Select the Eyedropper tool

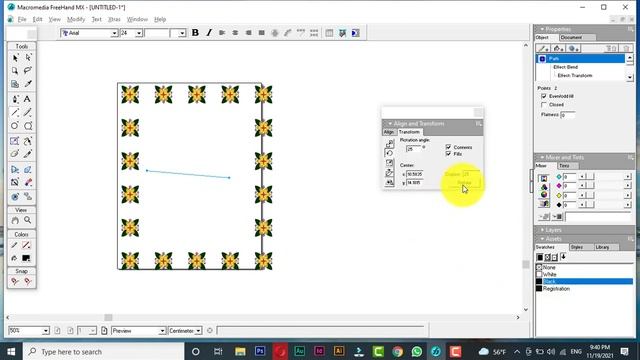click(28, 84)
